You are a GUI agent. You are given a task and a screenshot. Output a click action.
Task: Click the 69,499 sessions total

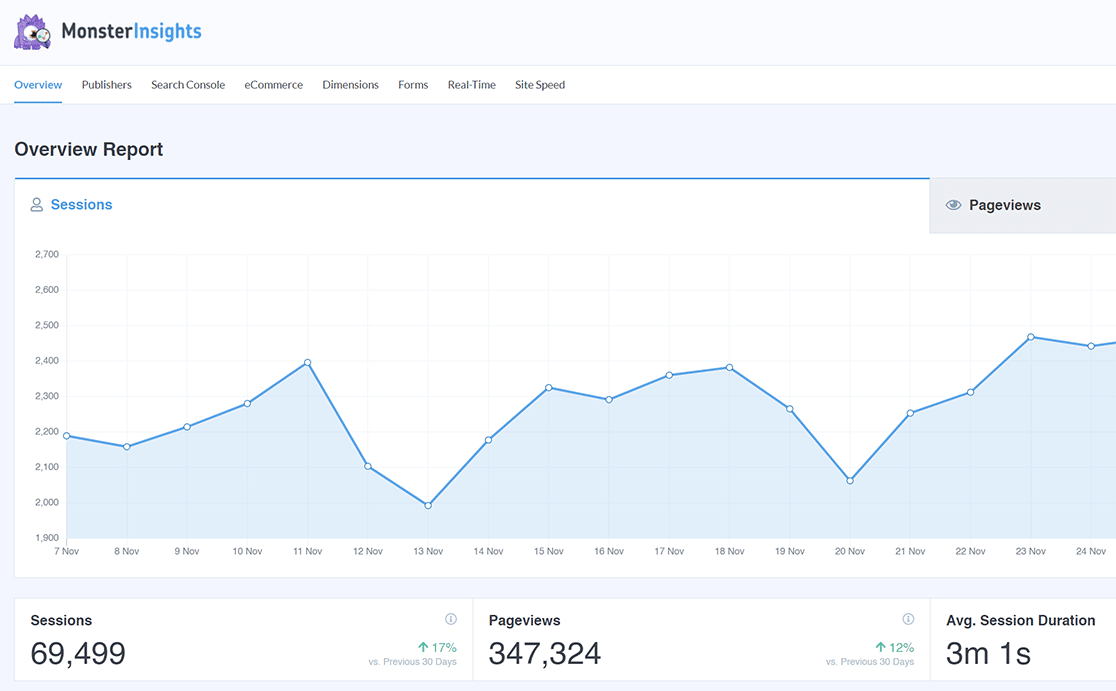[78, 653]
